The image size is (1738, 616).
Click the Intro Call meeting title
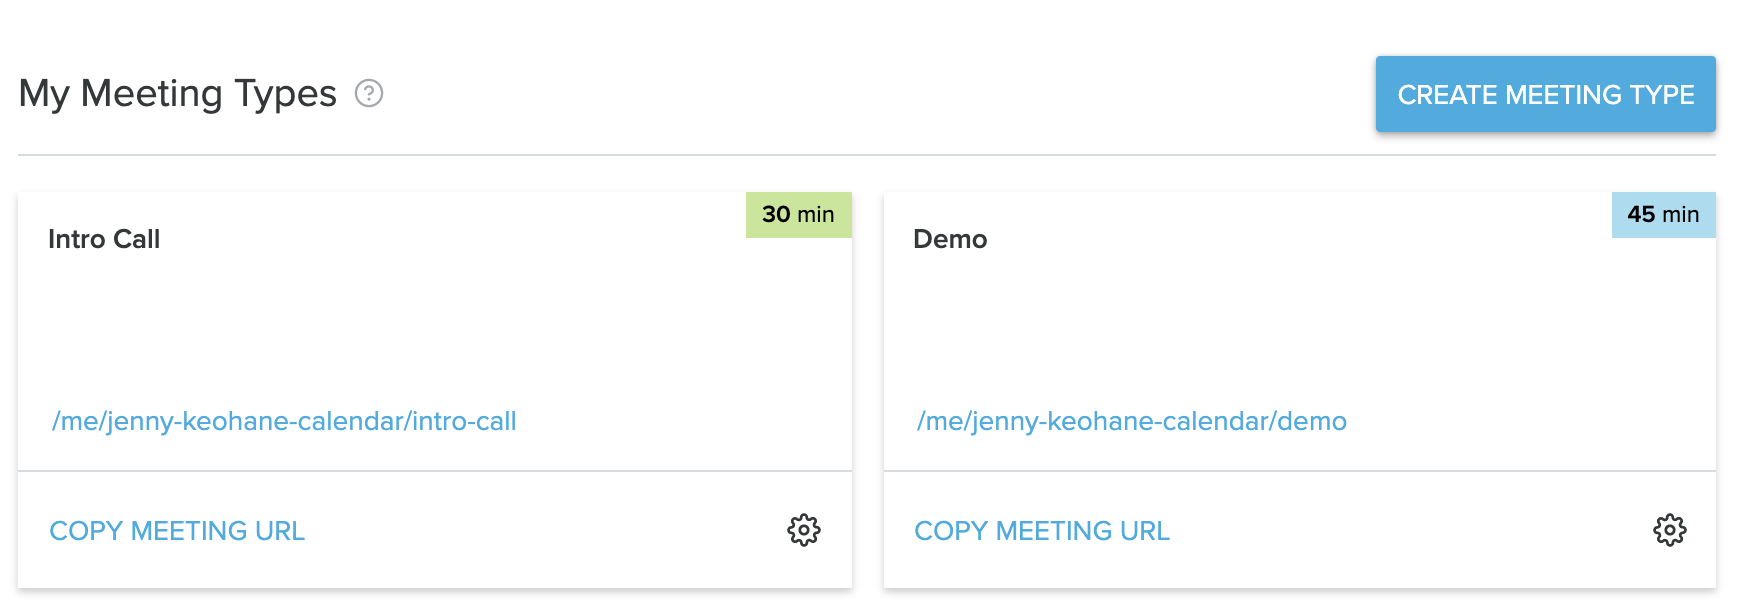pos(105,239)
